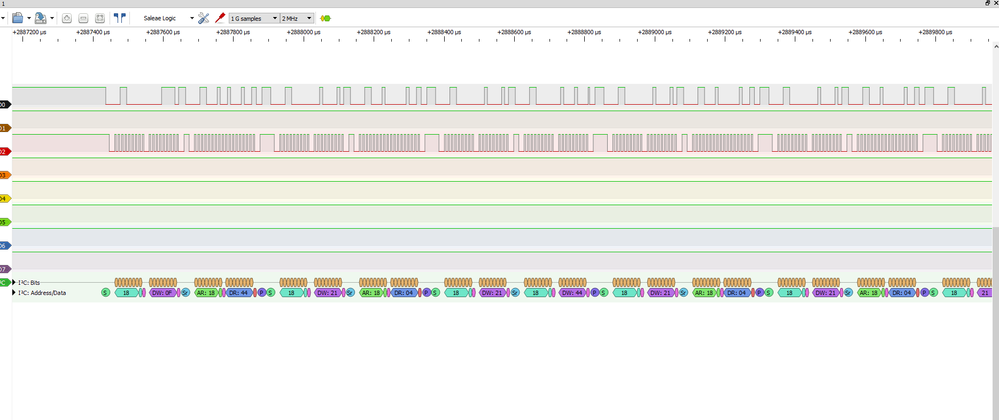999x420 pixels.
Task: Select the I²C: Bits row label
Action: pyautogui.click(x=29, y=282)
